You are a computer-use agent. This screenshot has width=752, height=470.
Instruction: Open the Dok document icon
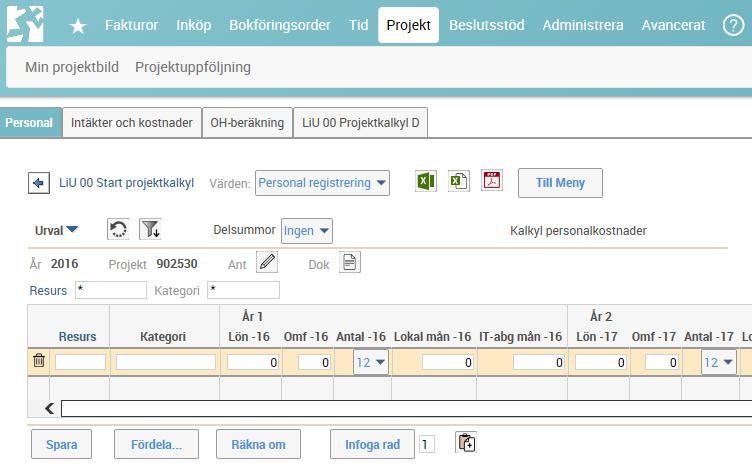350,262
